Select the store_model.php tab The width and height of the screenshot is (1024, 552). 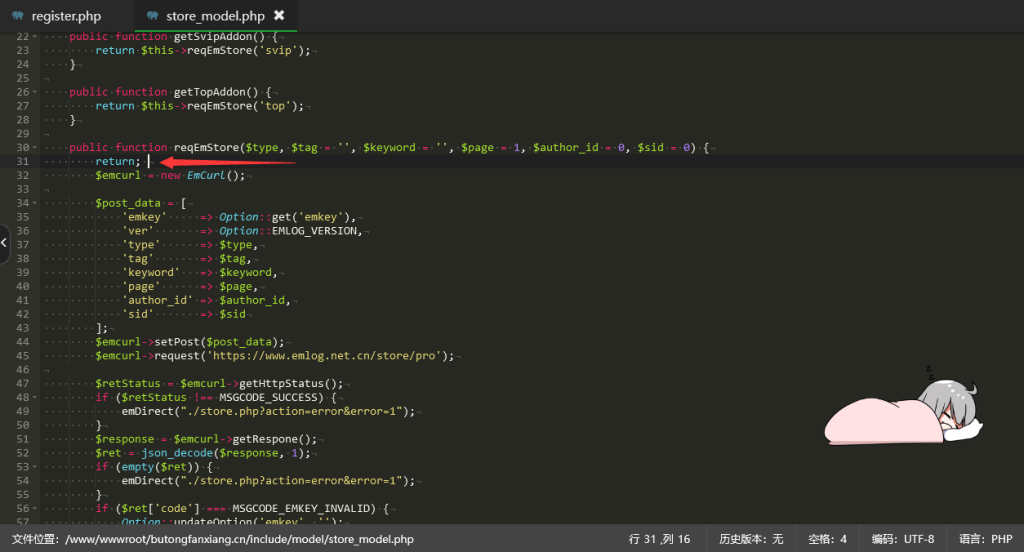[216, 16]
